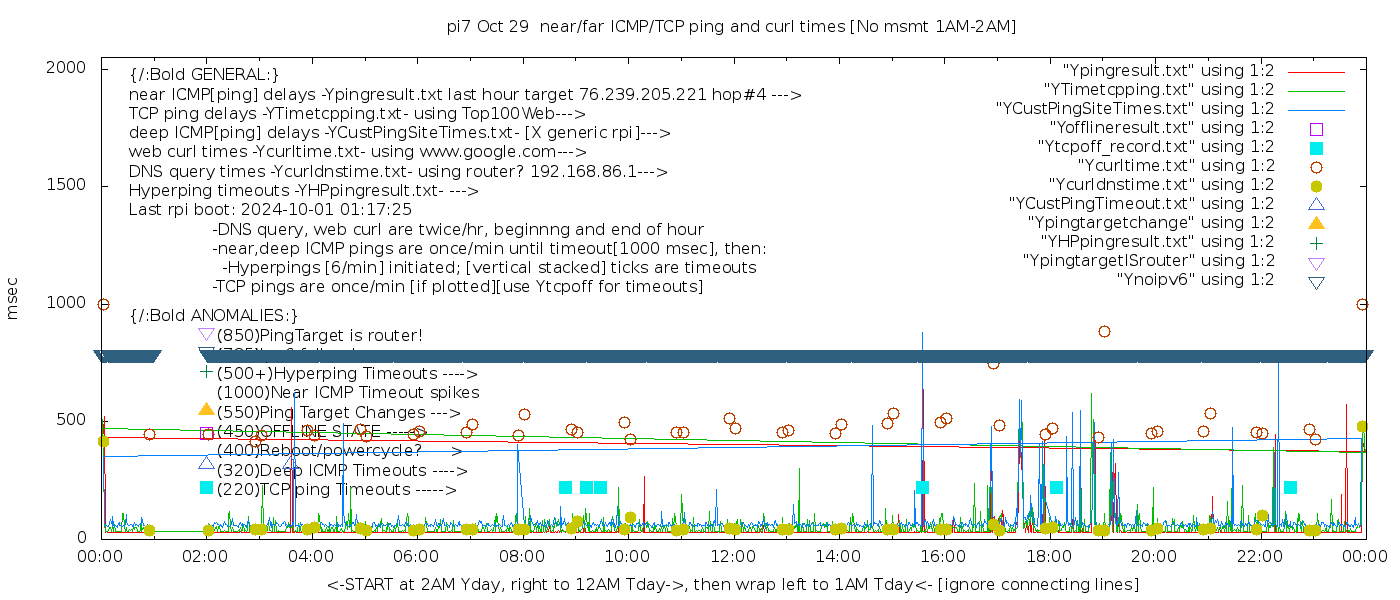Screen dimensions: 1400x600
Task: Click the curl time circle near 19:00 at 875 msec
Action: pyautogui.click(x=1104, y=331)
